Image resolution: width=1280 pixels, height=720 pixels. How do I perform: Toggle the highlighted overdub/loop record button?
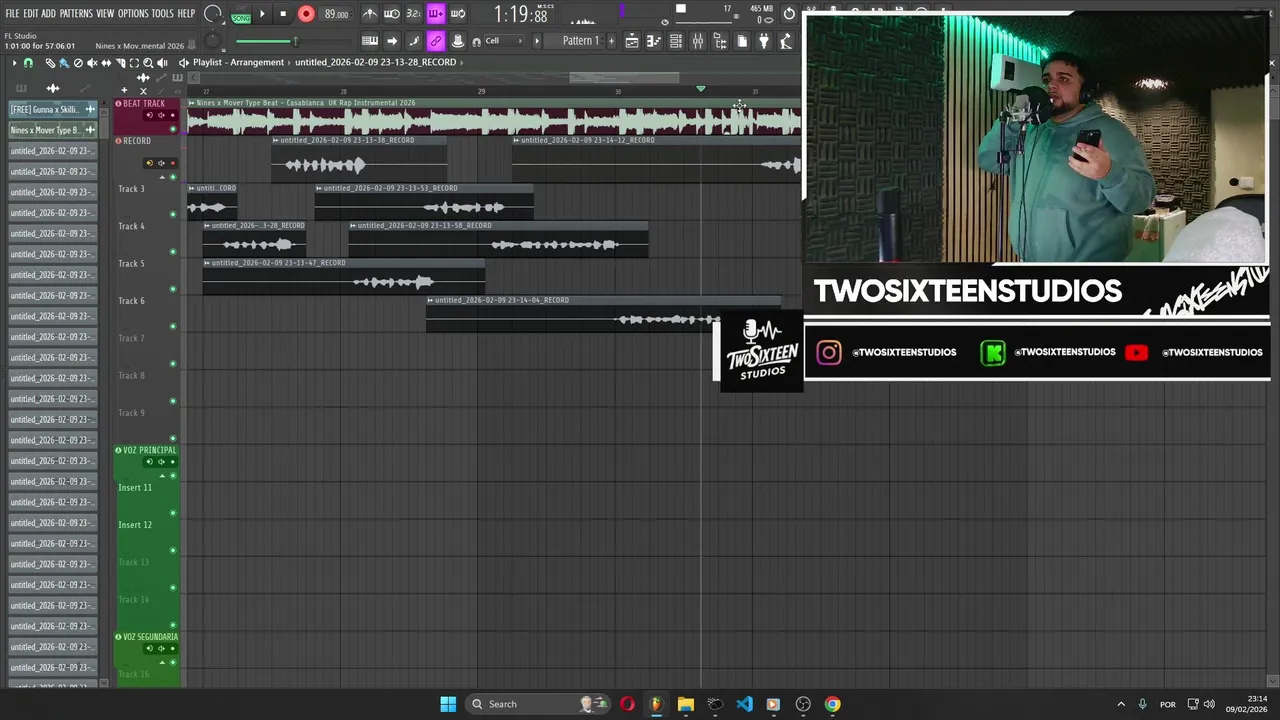coord(436,14)
